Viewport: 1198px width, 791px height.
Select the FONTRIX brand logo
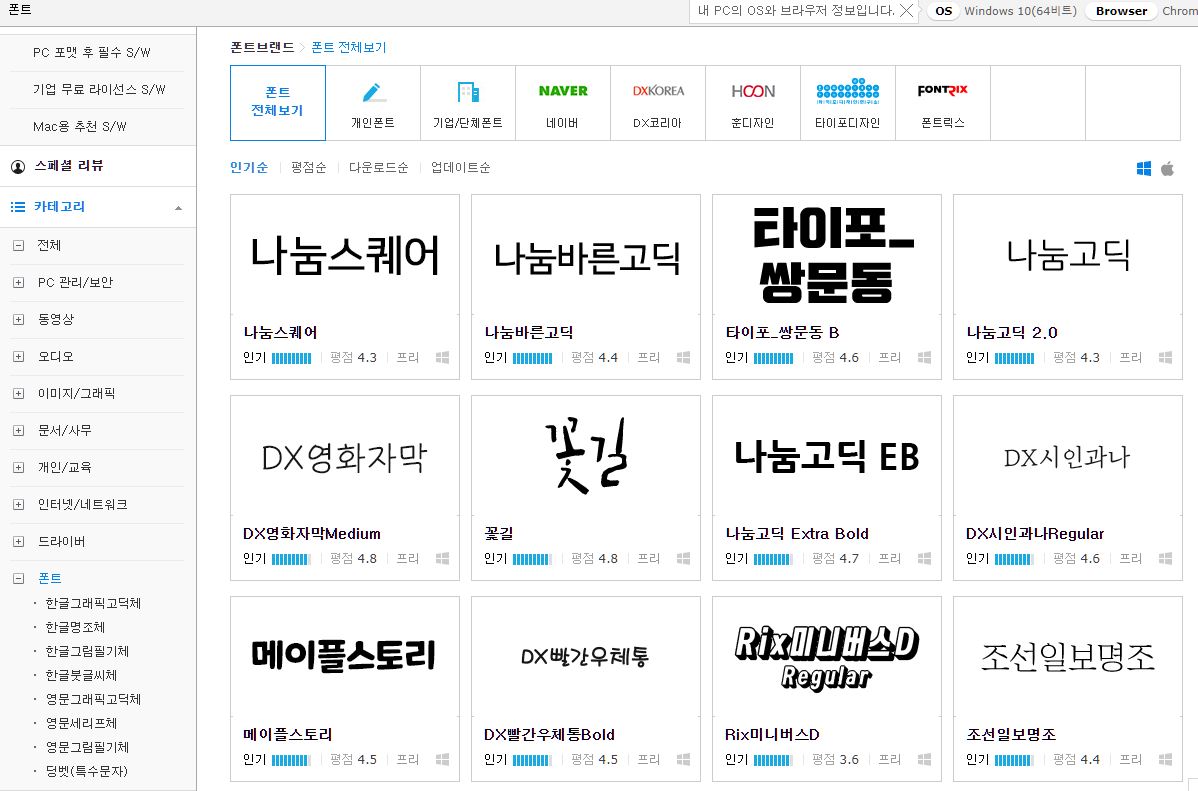tap(942, 90)
